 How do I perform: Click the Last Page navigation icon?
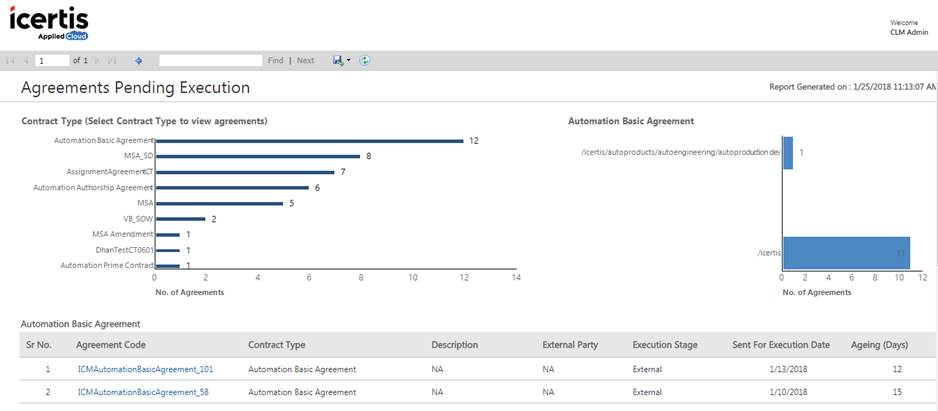(113, 61)
